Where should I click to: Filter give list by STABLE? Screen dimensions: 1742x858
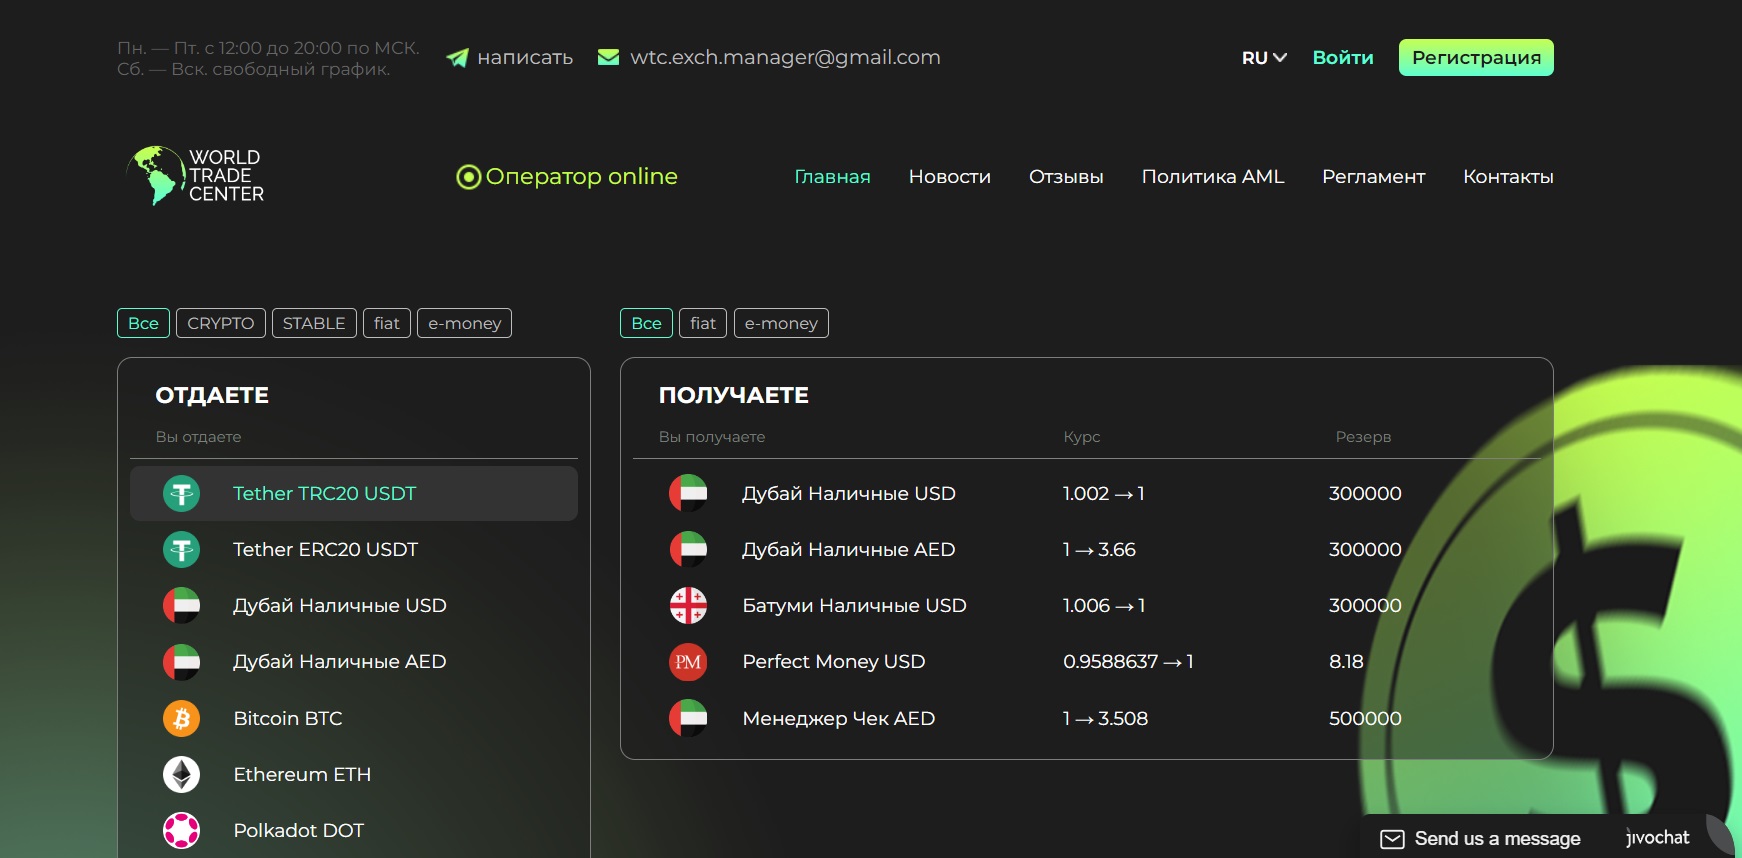click(x=314, y=323)
